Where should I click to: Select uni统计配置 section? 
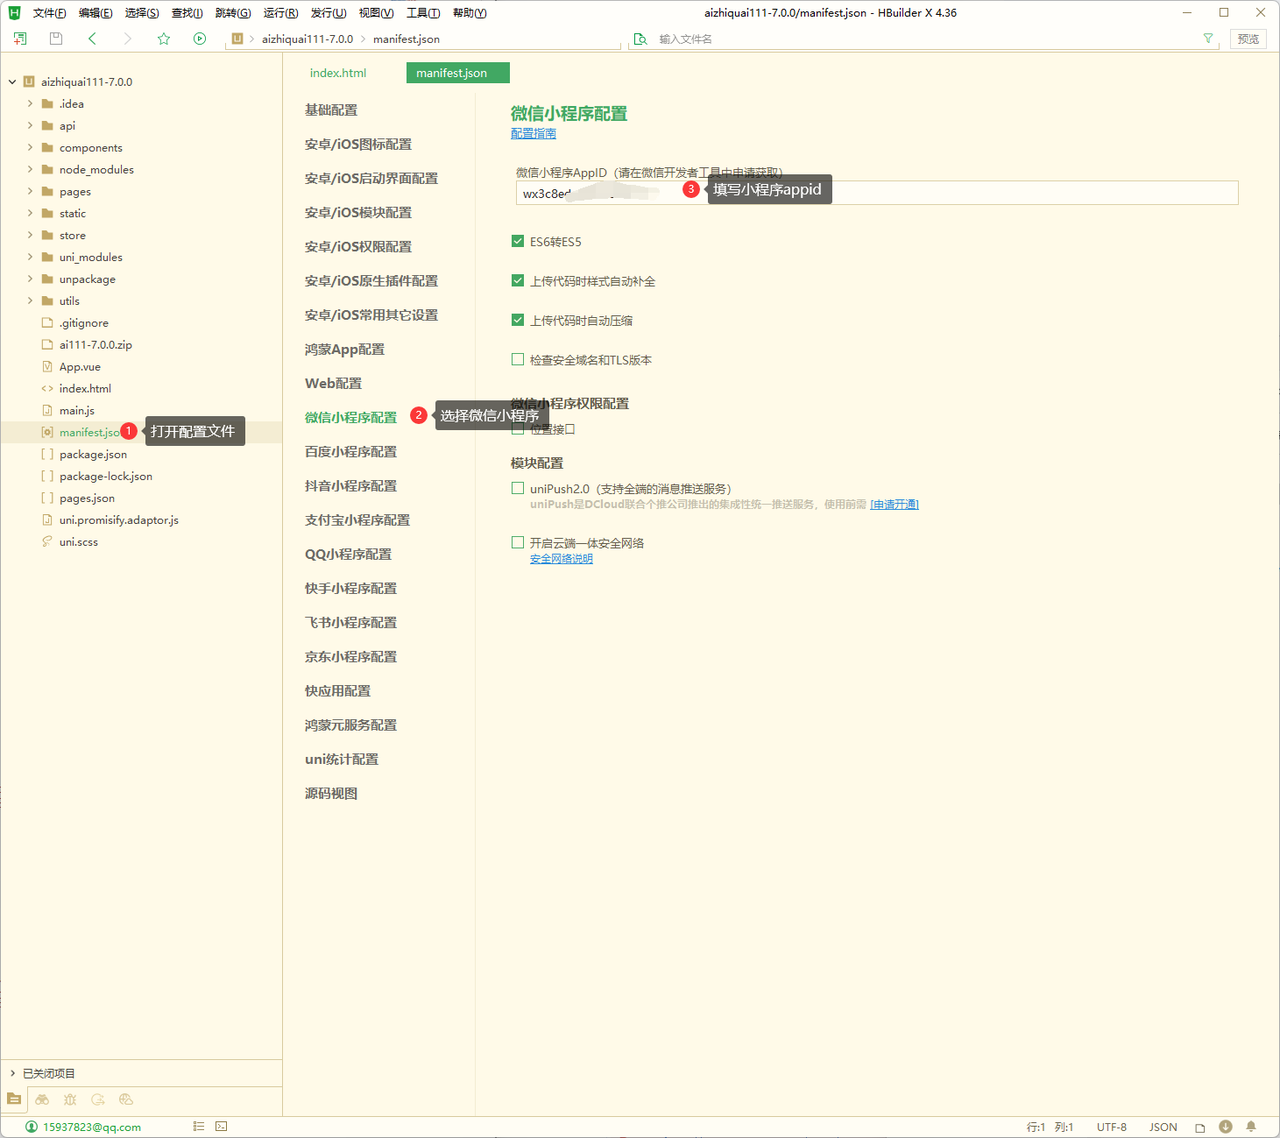click(x=342, y=759)
